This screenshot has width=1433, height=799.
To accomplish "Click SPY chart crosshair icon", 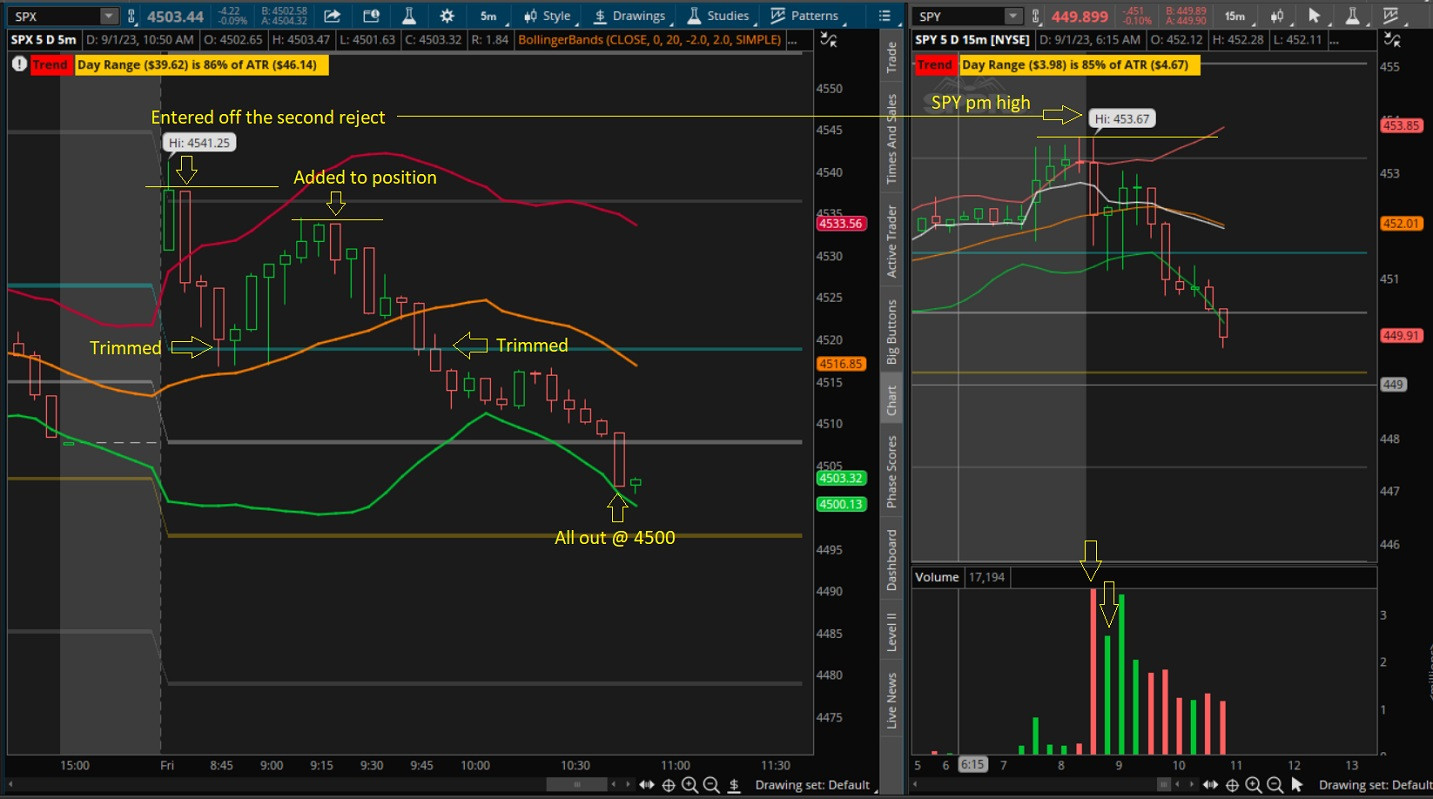I will click(x=1233, y=785).
